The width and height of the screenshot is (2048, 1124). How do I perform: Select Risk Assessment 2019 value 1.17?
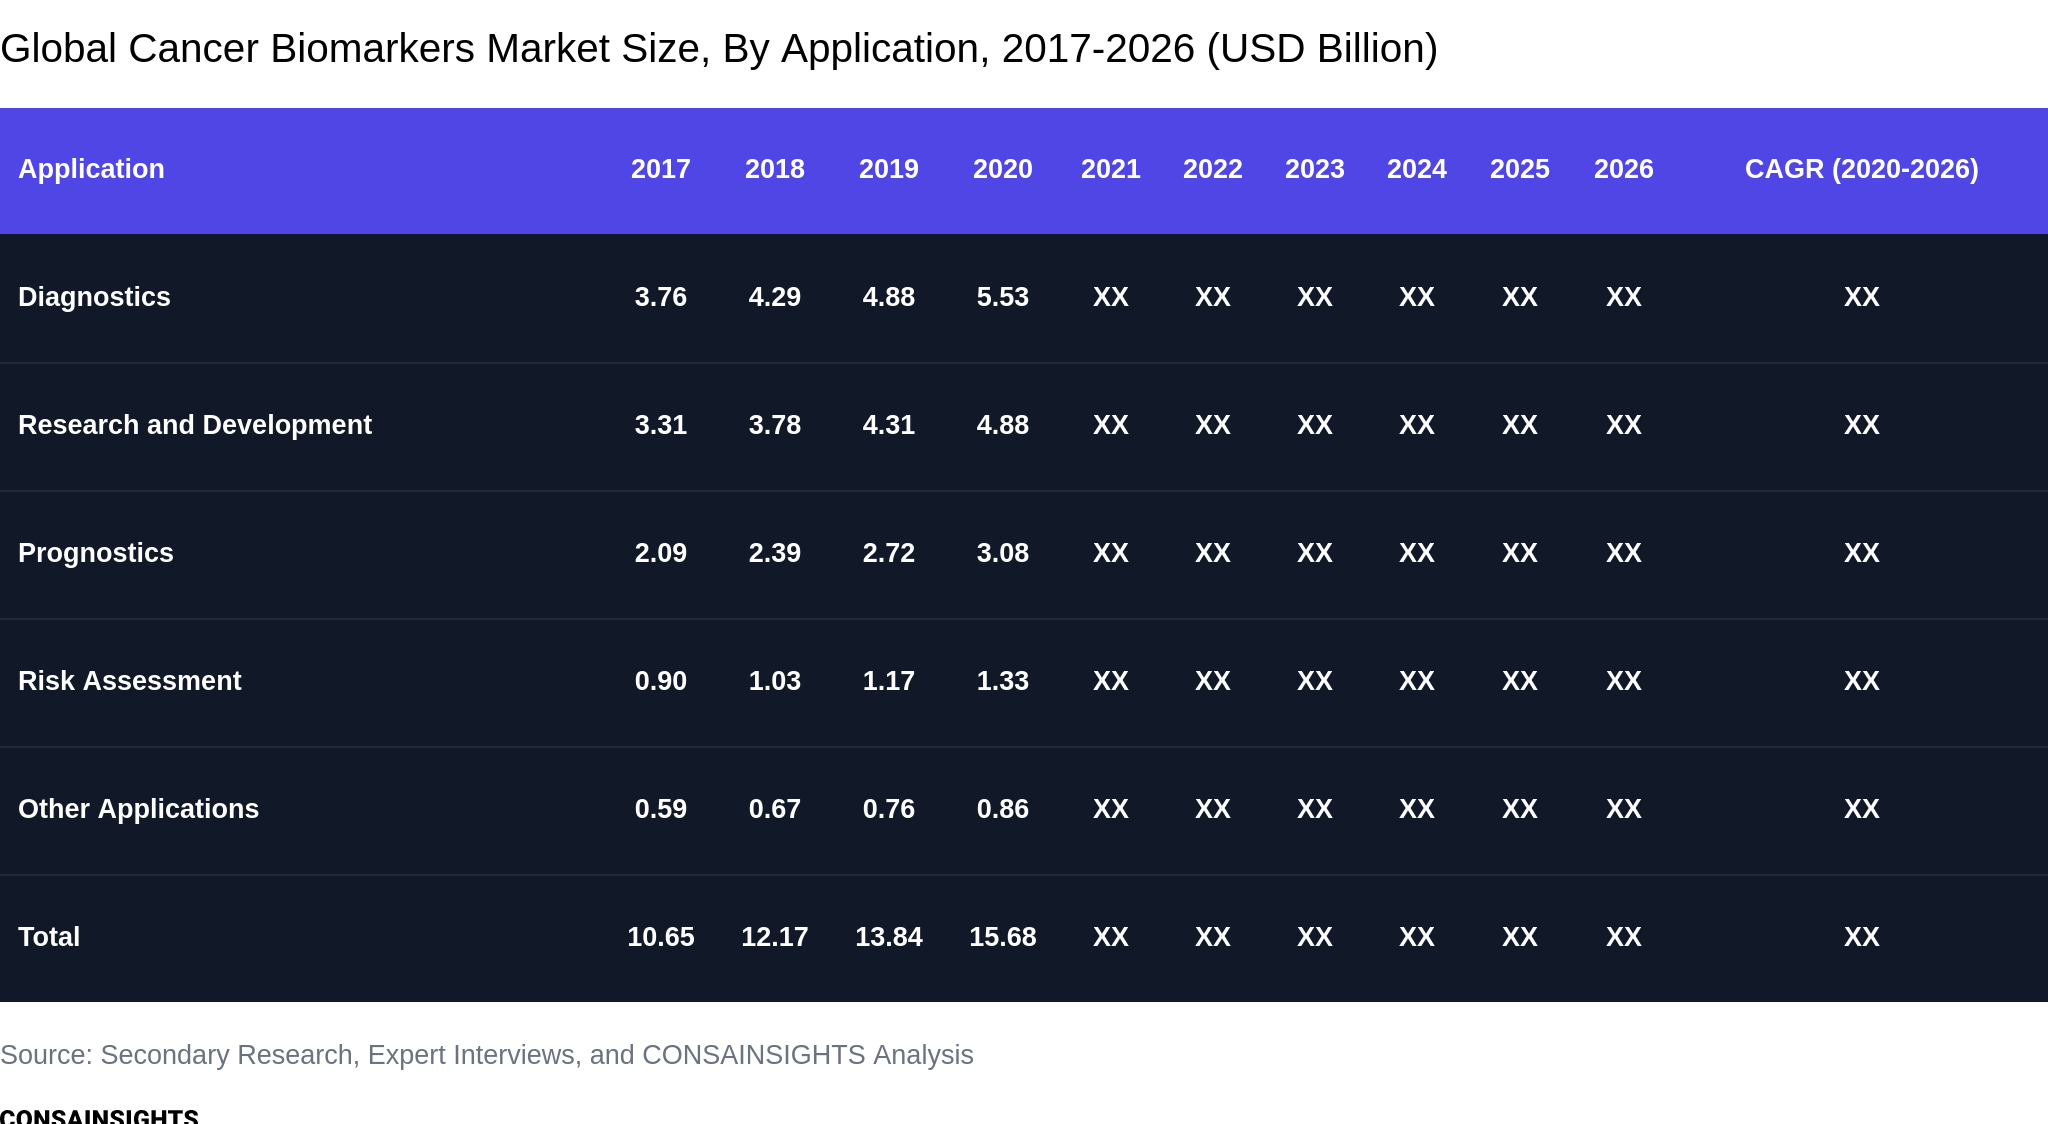tap(889, 681)
